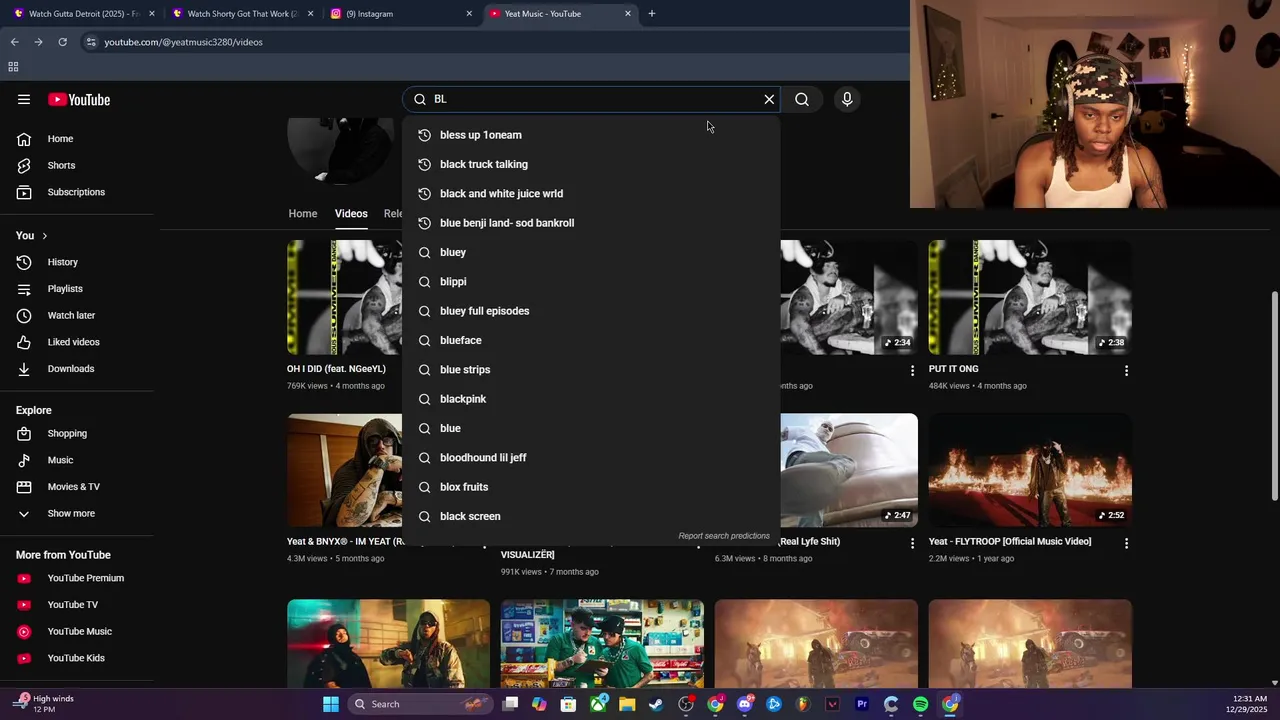Open options for the Real Lyfe Shit video
1280x720 pixels.
912,543
